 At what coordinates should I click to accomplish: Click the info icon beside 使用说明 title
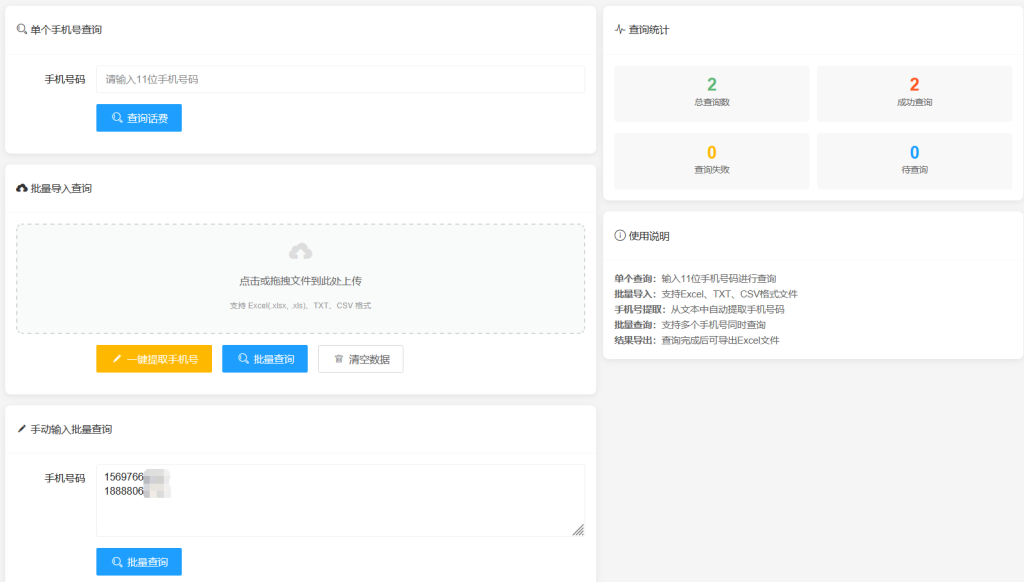(x=619, y=236)
